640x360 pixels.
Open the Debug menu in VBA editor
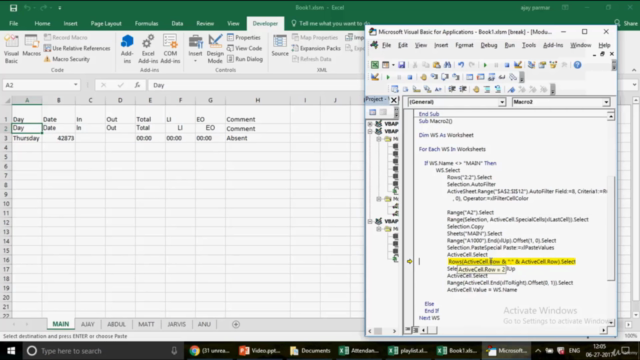click(x=489, y=45)
